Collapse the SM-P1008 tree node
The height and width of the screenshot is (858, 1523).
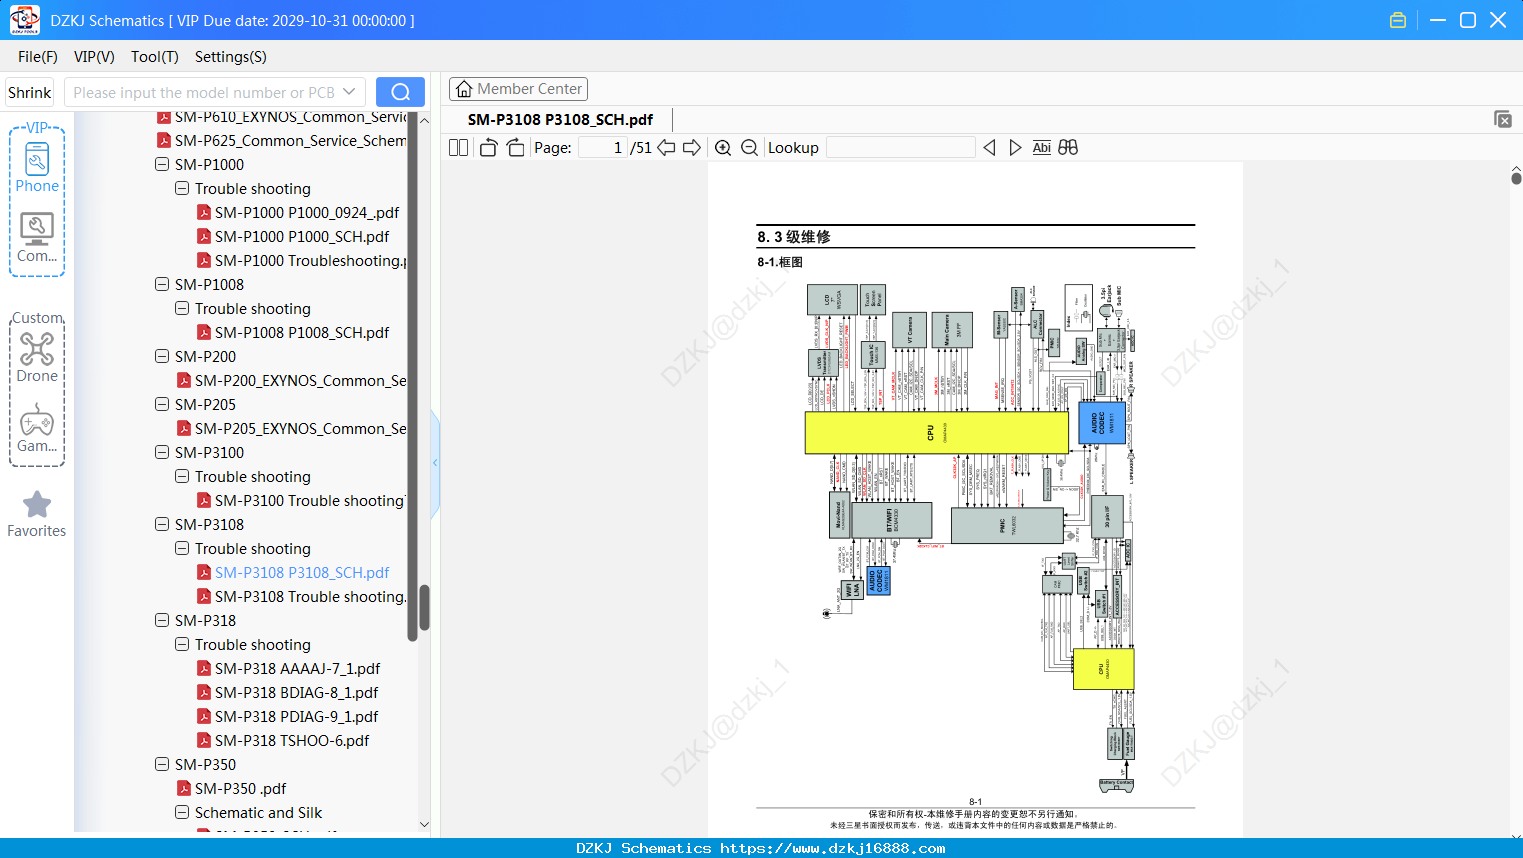point(162,284)
